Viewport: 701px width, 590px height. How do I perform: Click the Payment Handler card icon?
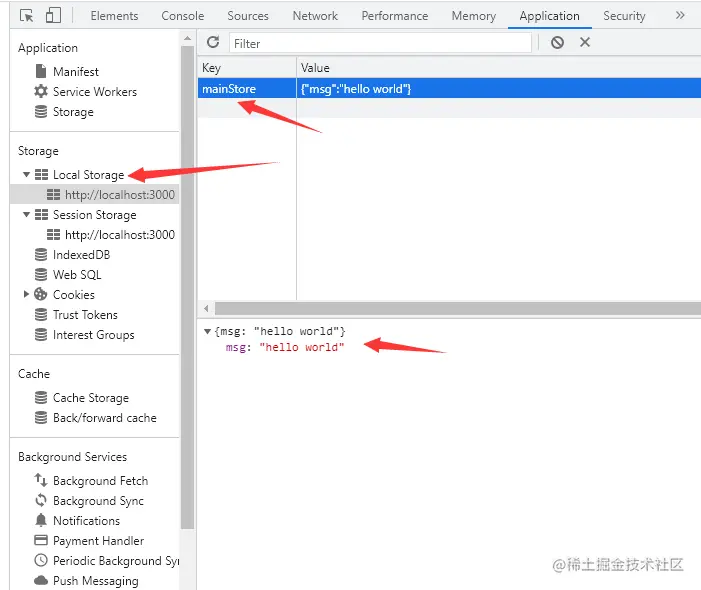41,540
